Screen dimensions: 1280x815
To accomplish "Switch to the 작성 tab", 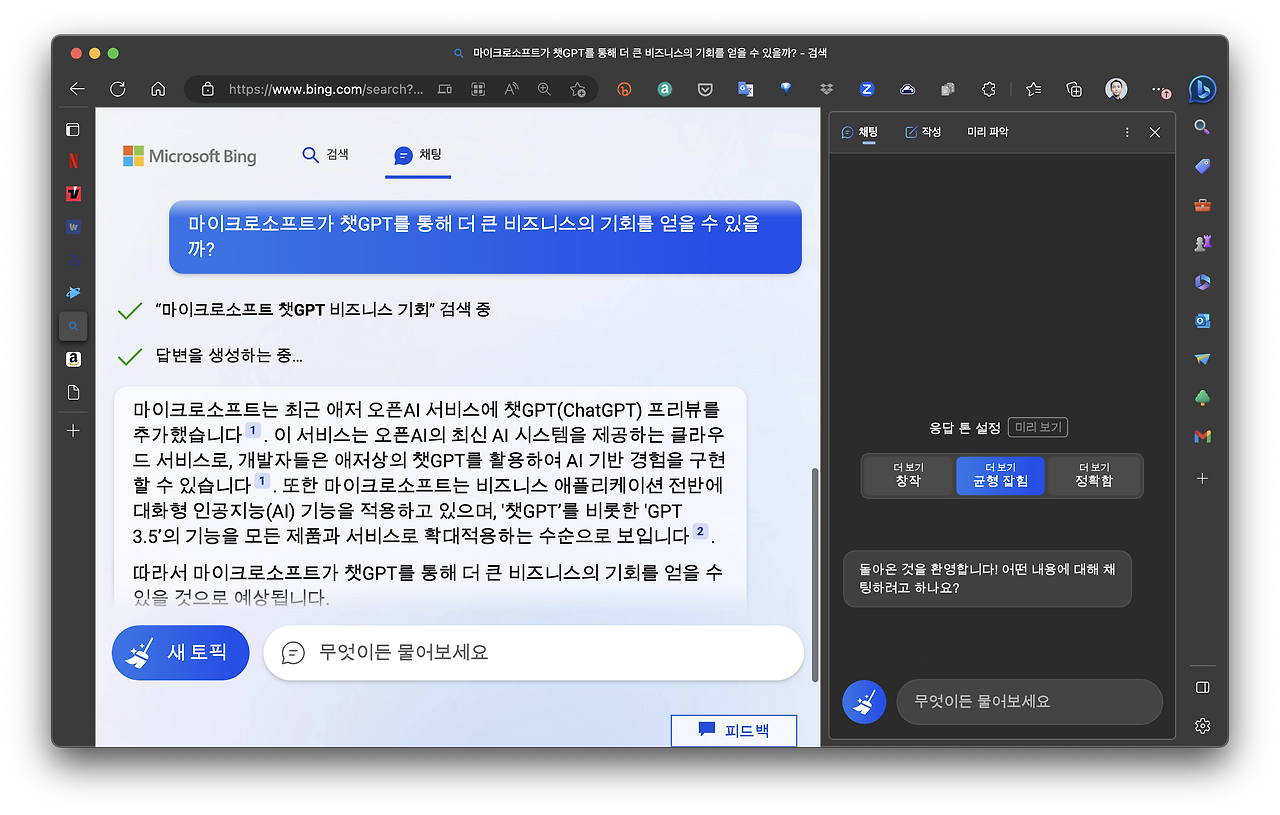I will pos(922,131).
